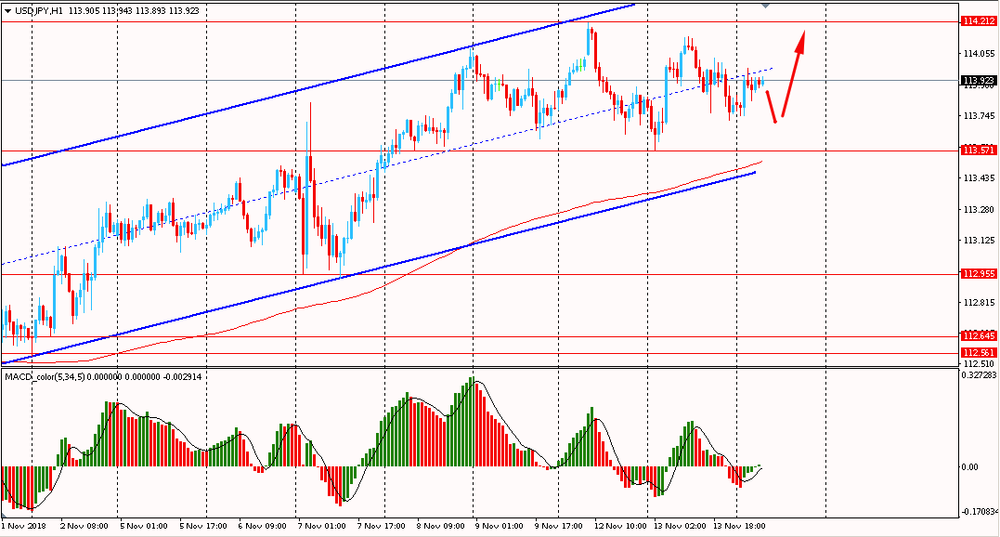This screenshot has height=537, width=1000.
Task: Click the MACD scale value 0.327283
Action: (979, 375)
